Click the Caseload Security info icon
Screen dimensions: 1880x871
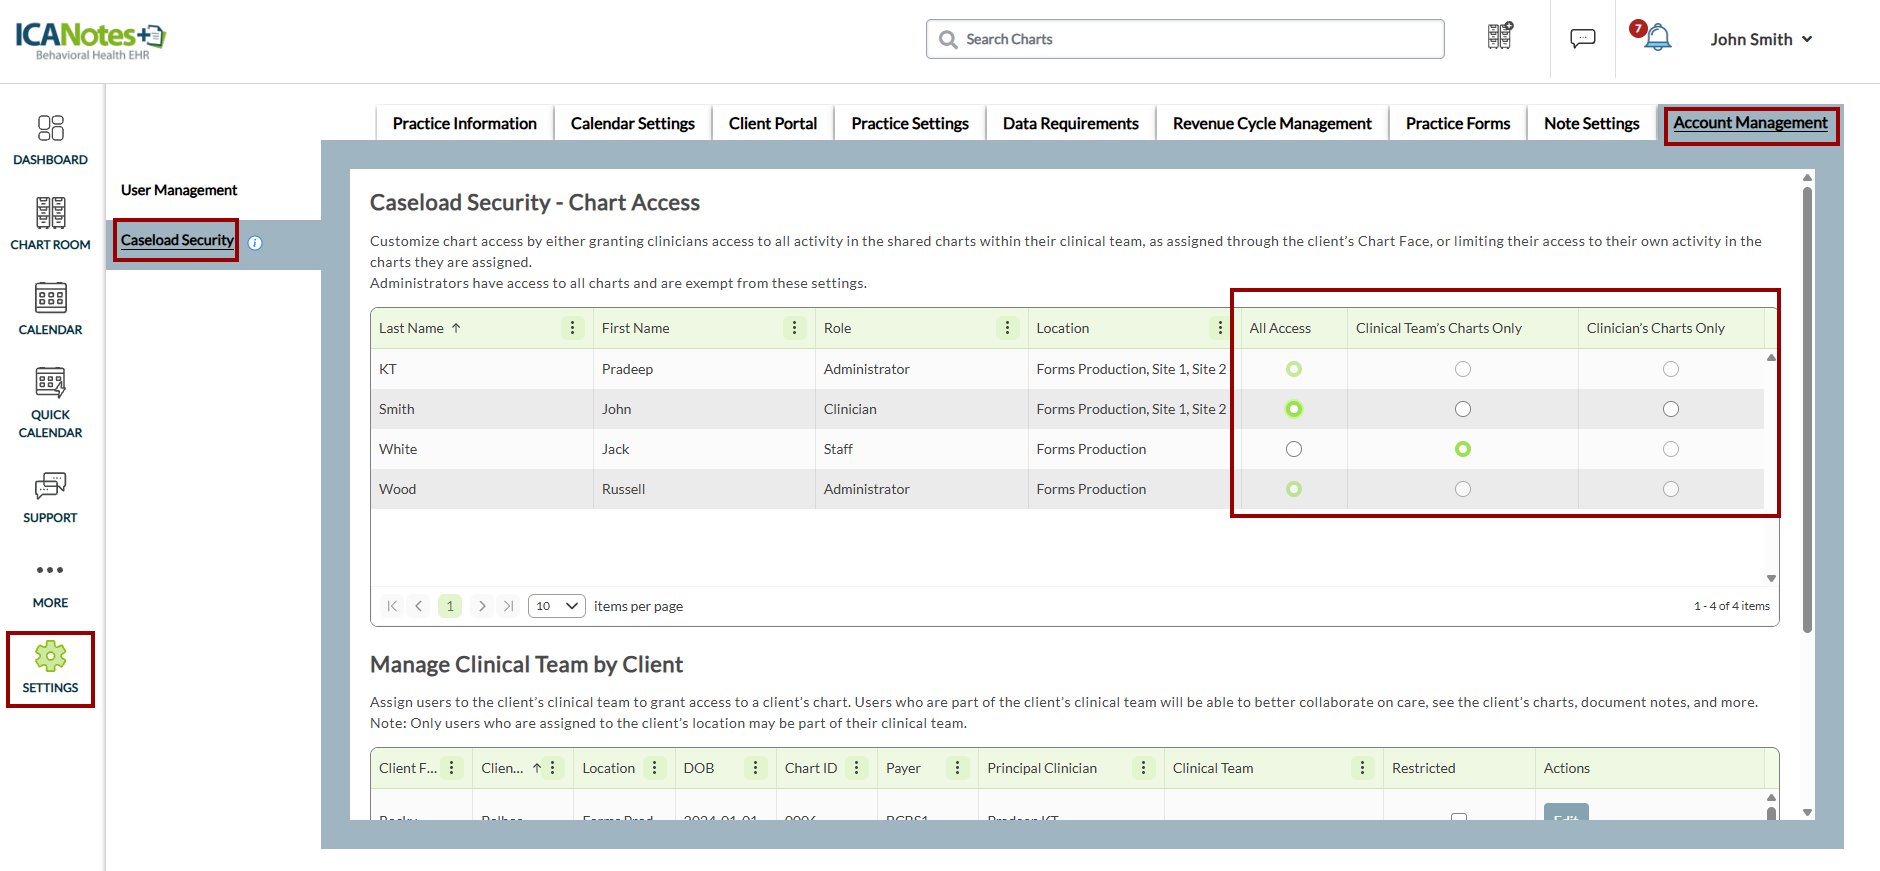pos(255,243)
